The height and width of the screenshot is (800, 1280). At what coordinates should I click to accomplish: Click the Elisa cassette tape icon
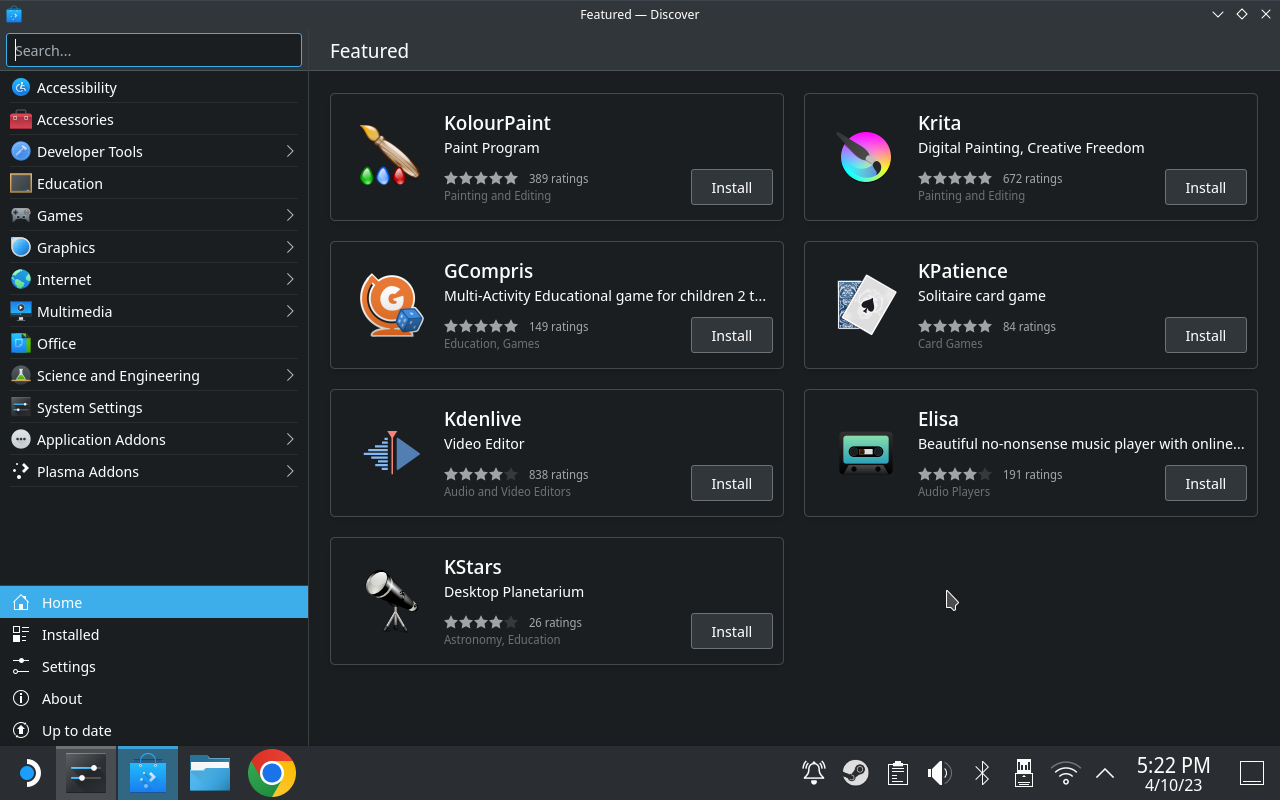click(865, 452)
